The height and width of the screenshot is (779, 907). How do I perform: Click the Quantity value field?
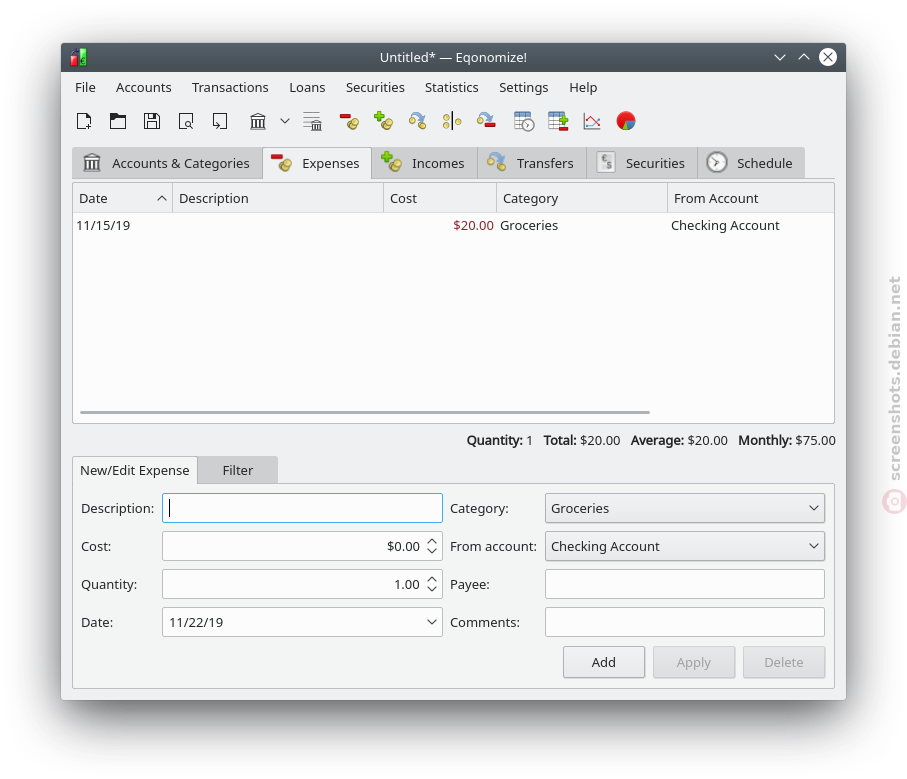(x=293, y=585)
